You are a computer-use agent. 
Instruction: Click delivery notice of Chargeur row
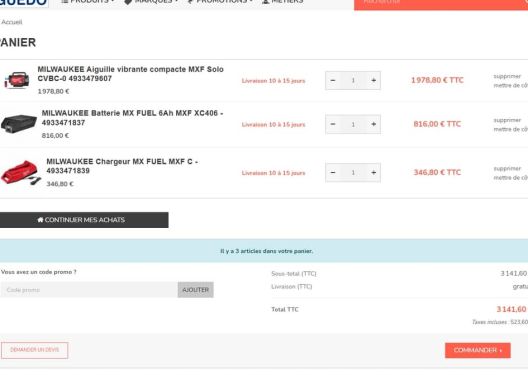pos(273,173)
